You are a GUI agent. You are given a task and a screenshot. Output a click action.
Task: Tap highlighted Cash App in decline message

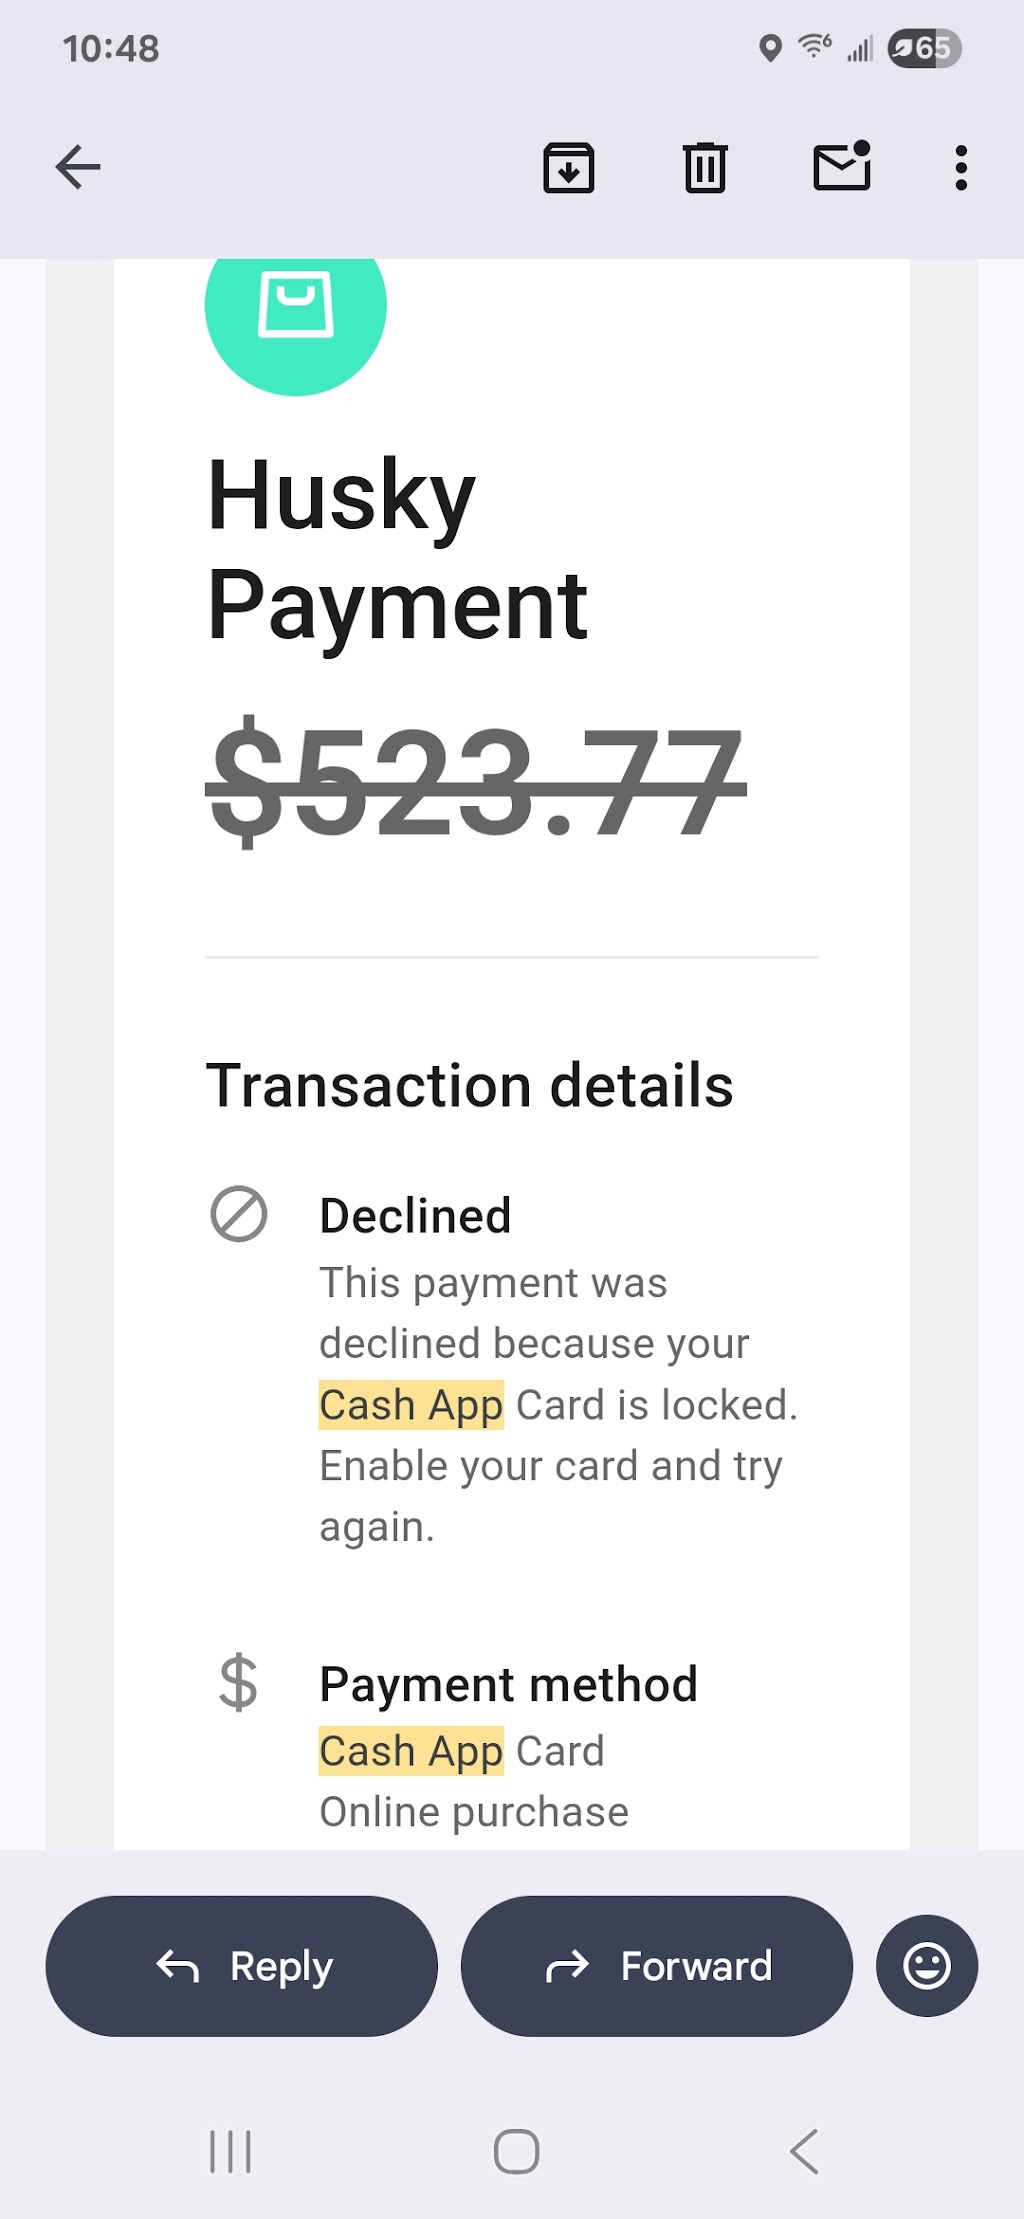[411, 1405]
